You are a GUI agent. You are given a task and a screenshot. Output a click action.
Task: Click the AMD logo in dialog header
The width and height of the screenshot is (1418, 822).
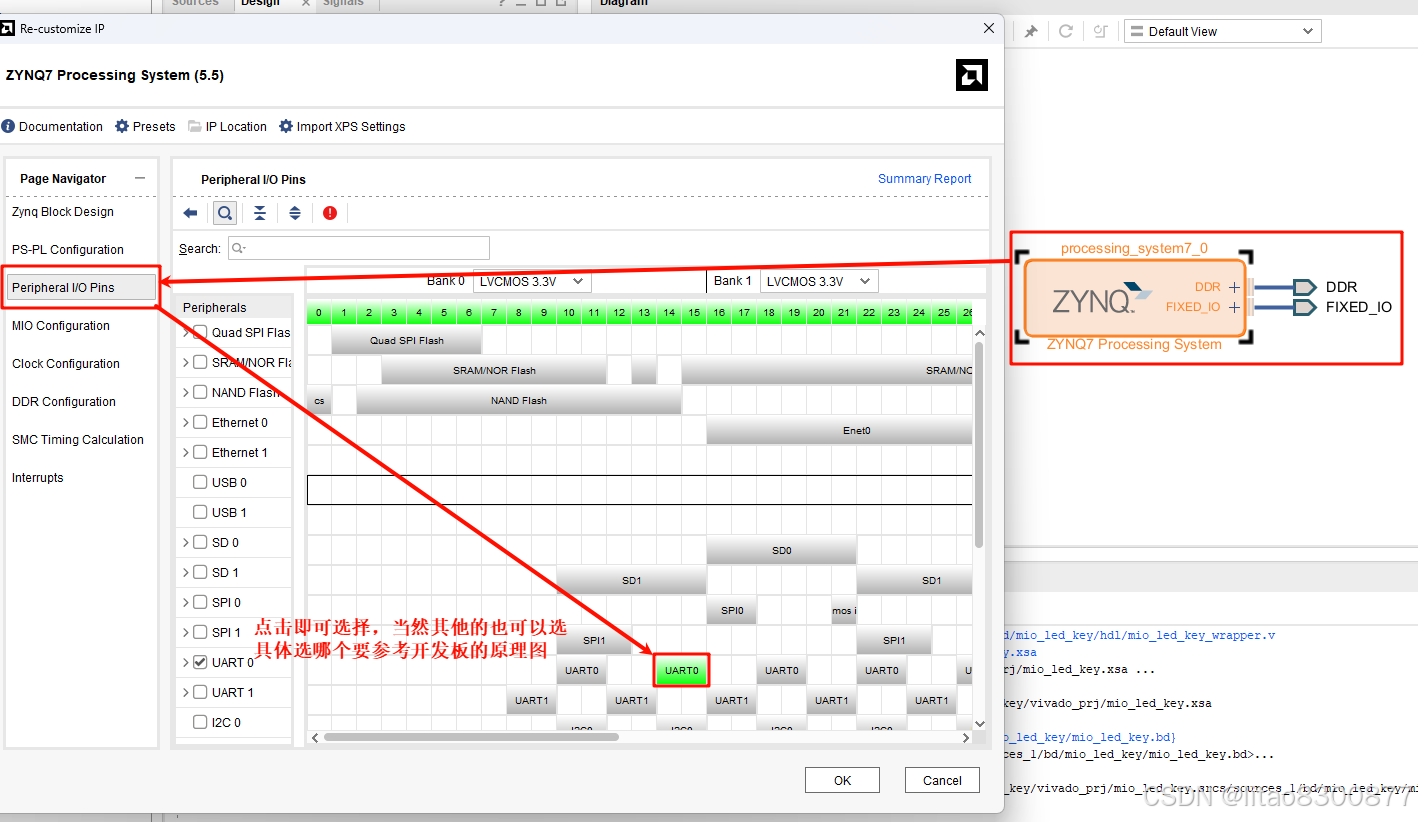[972, 75]
